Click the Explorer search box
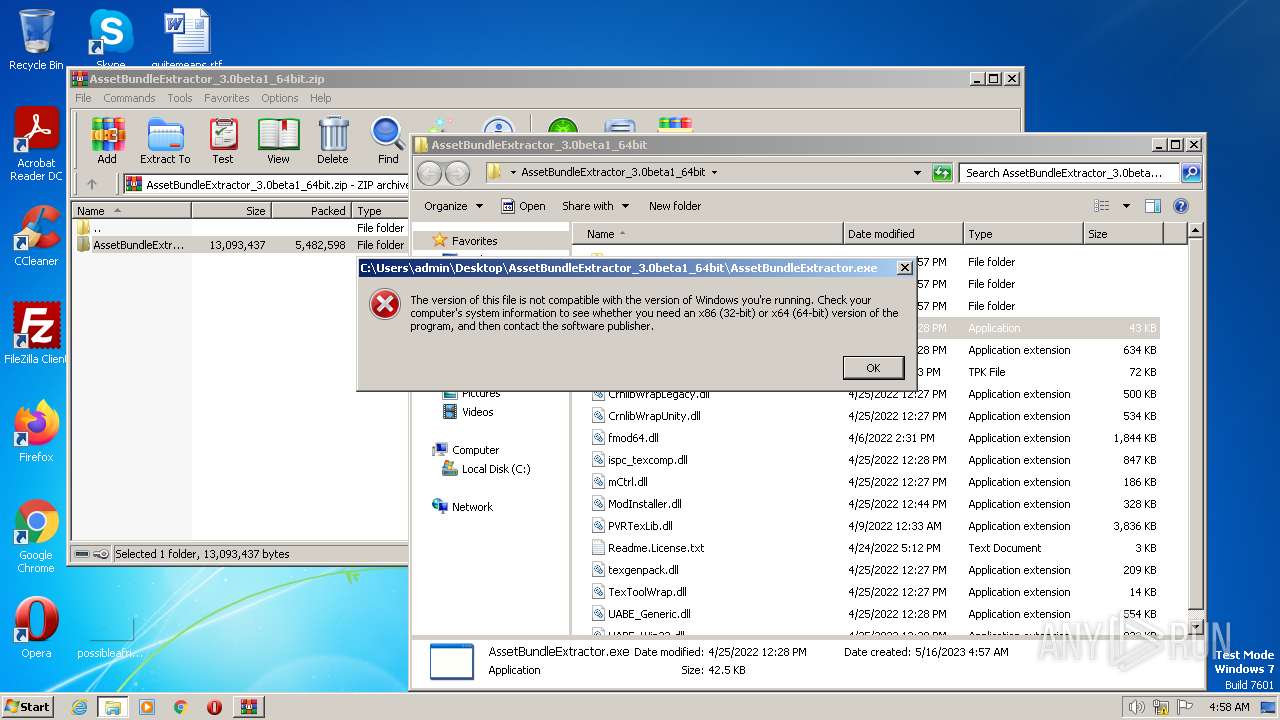The image size is (1280, 720). pyautogui.click(x=1069, y=173)
